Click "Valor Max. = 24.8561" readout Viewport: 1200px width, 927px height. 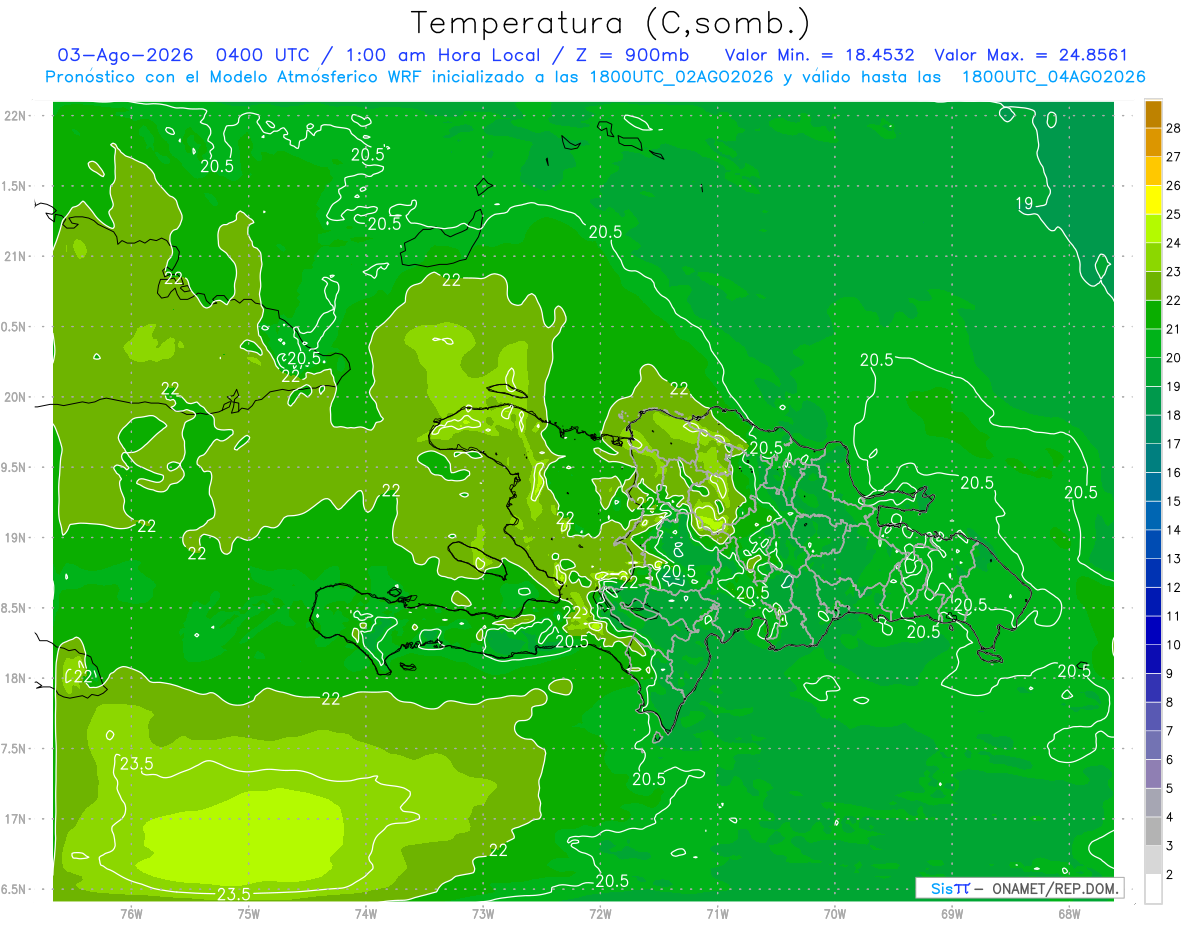[1030, 56]
